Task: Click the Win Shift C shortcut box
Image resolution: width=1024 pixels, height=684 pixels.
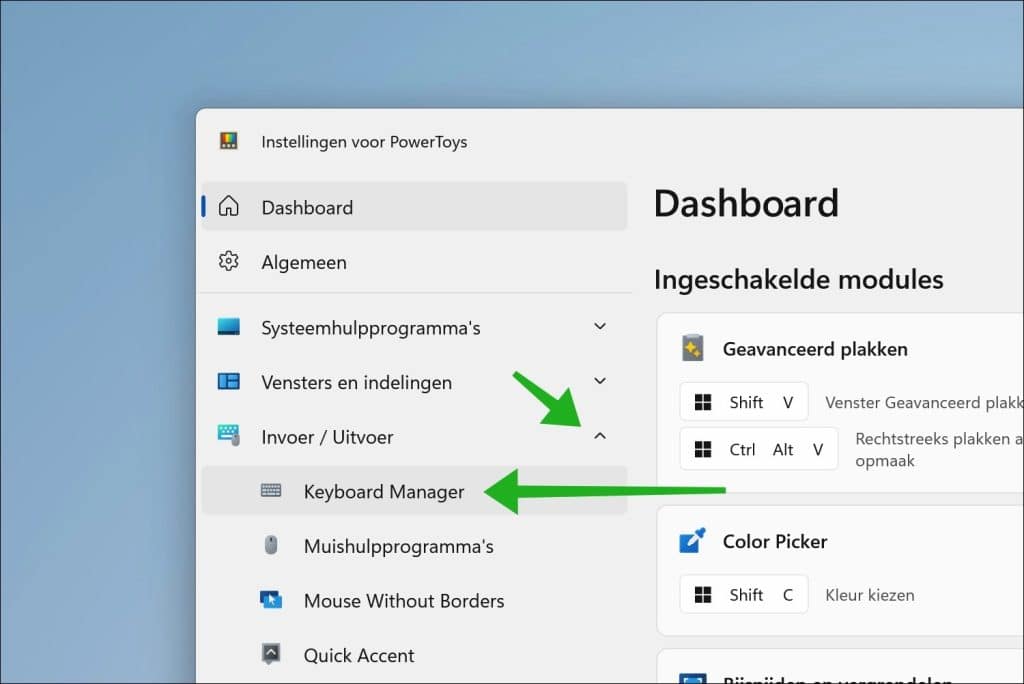Action: [x=744, y=594]
